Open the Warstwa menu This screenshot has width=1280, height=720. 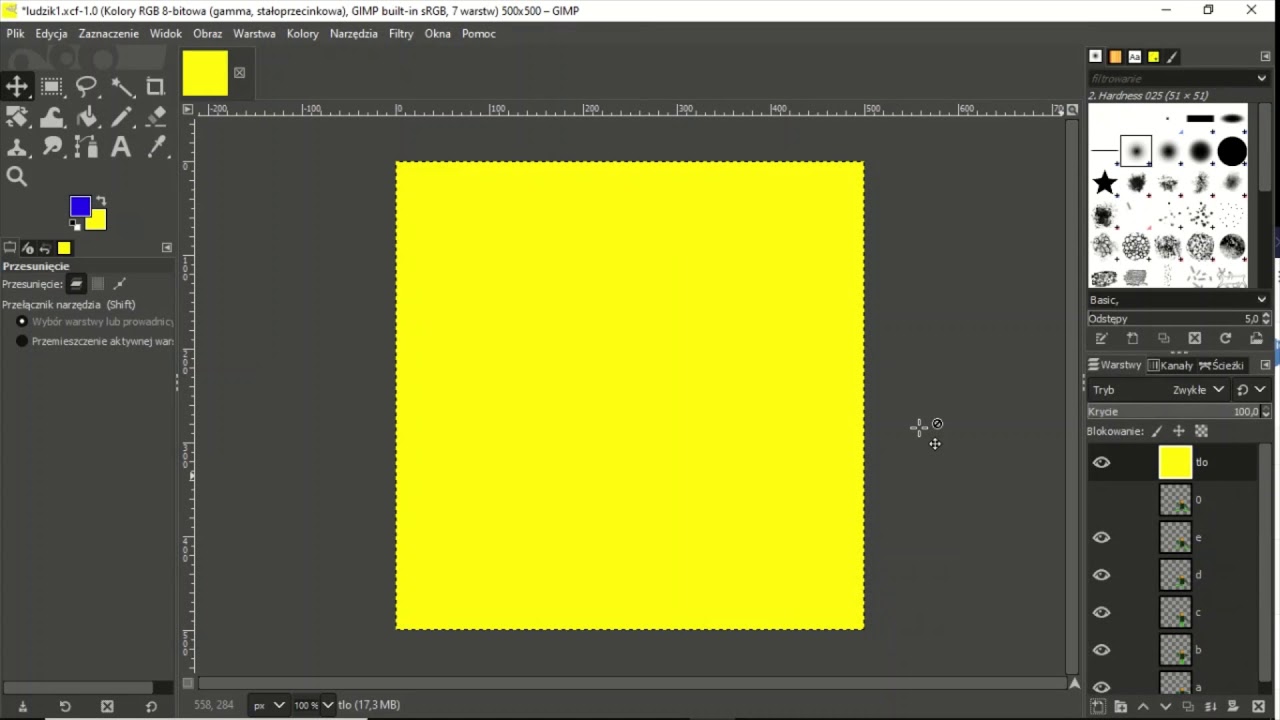pos(254,33)
